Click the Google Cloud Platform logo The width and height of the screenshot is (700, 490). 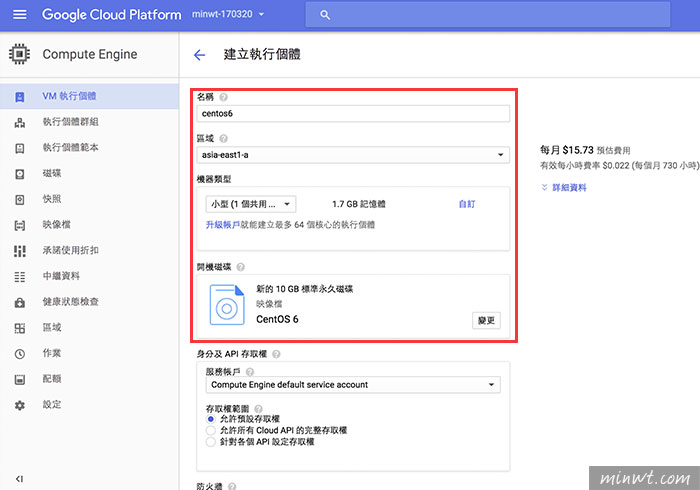click(112, 15)
